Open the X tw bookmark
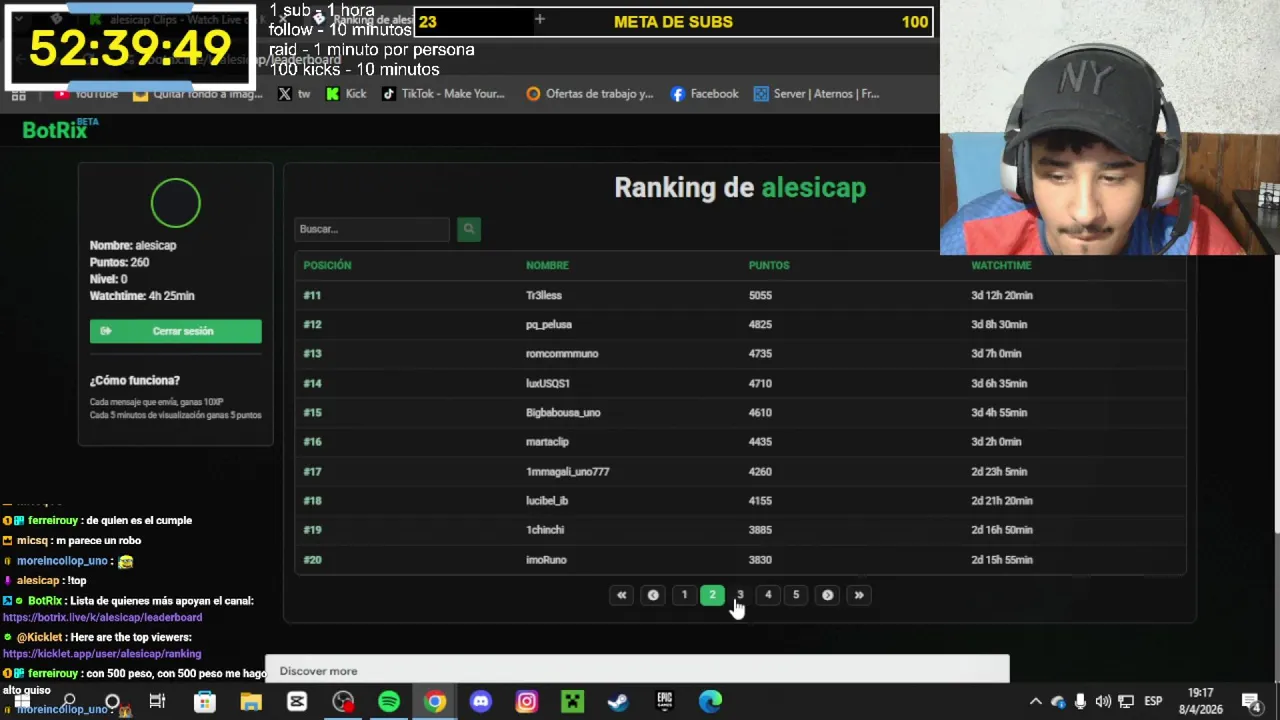Viewport: 1280px width, 720px height. point(294,94)
